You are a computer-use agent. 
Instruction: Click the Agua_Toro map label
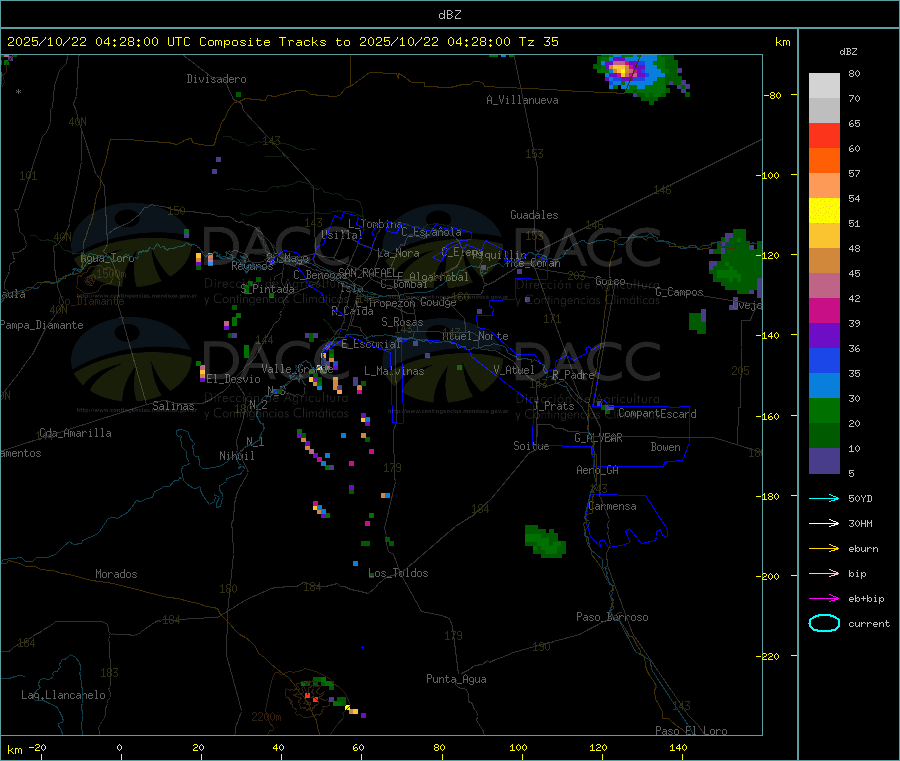coord(107,258)
